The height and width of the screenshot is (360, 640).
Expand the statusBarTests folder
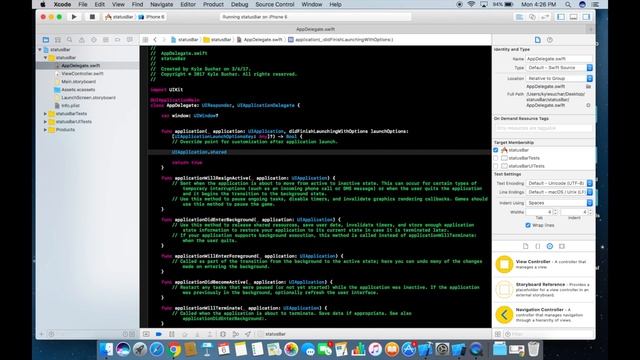point(45,114)
